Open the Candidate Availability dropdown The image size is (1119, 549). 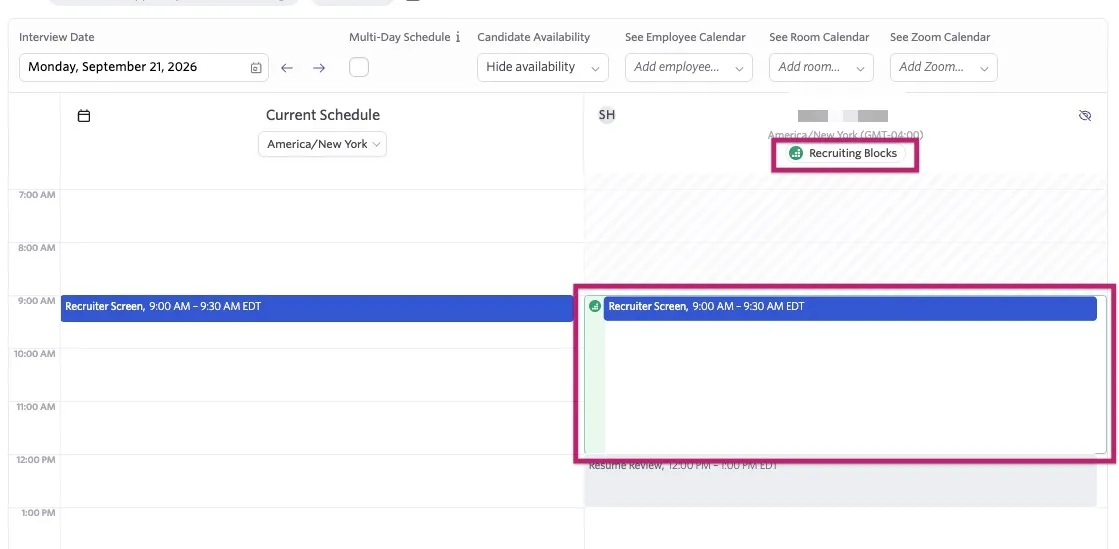(x=543, y=67)
